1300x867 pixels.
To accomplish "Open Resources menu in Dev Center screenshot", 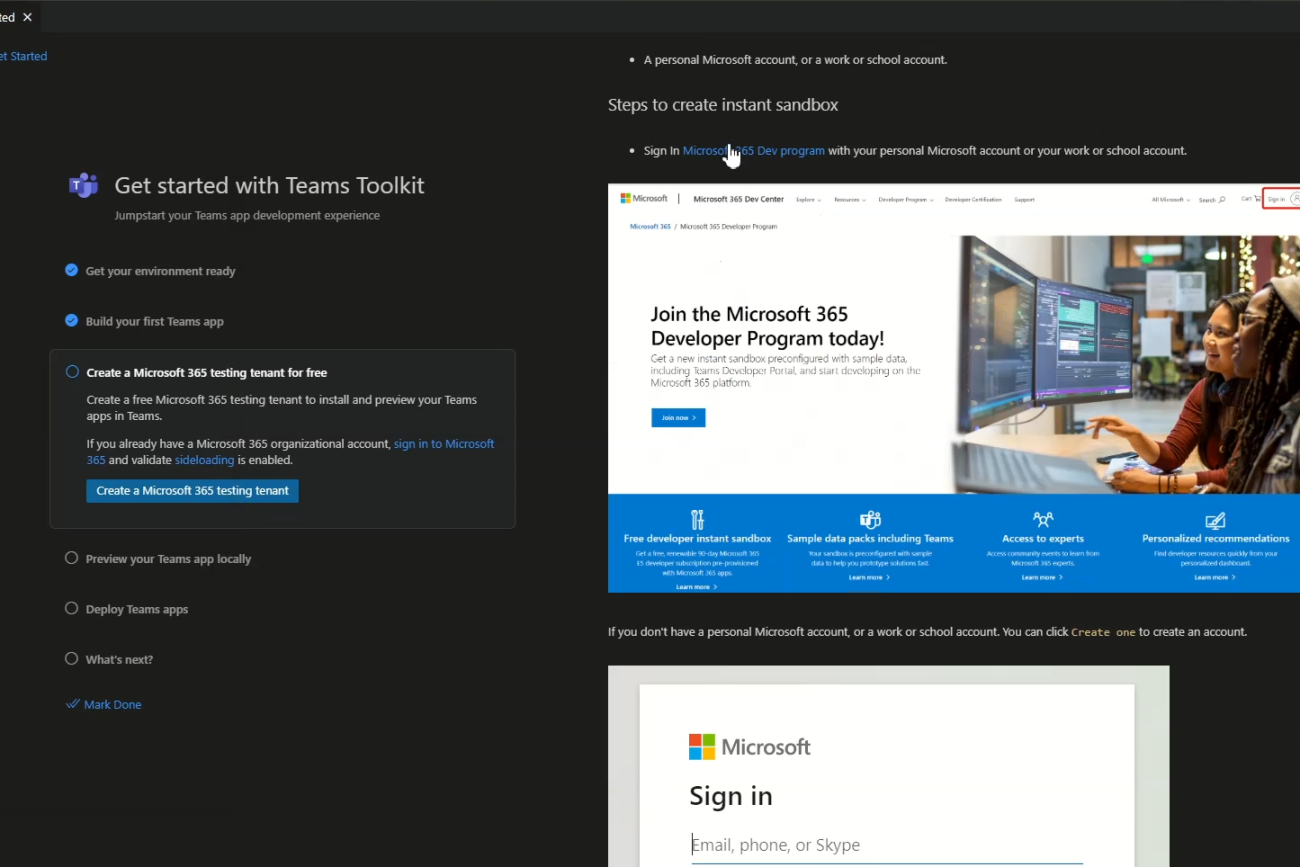I will [x=849, y=200].
